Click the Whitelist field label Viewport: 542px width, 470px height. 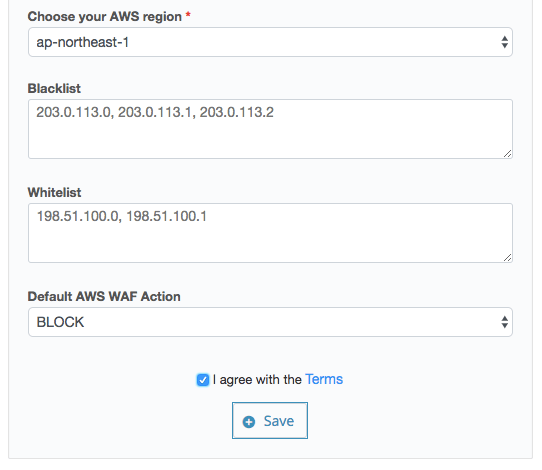click(54, 192)
